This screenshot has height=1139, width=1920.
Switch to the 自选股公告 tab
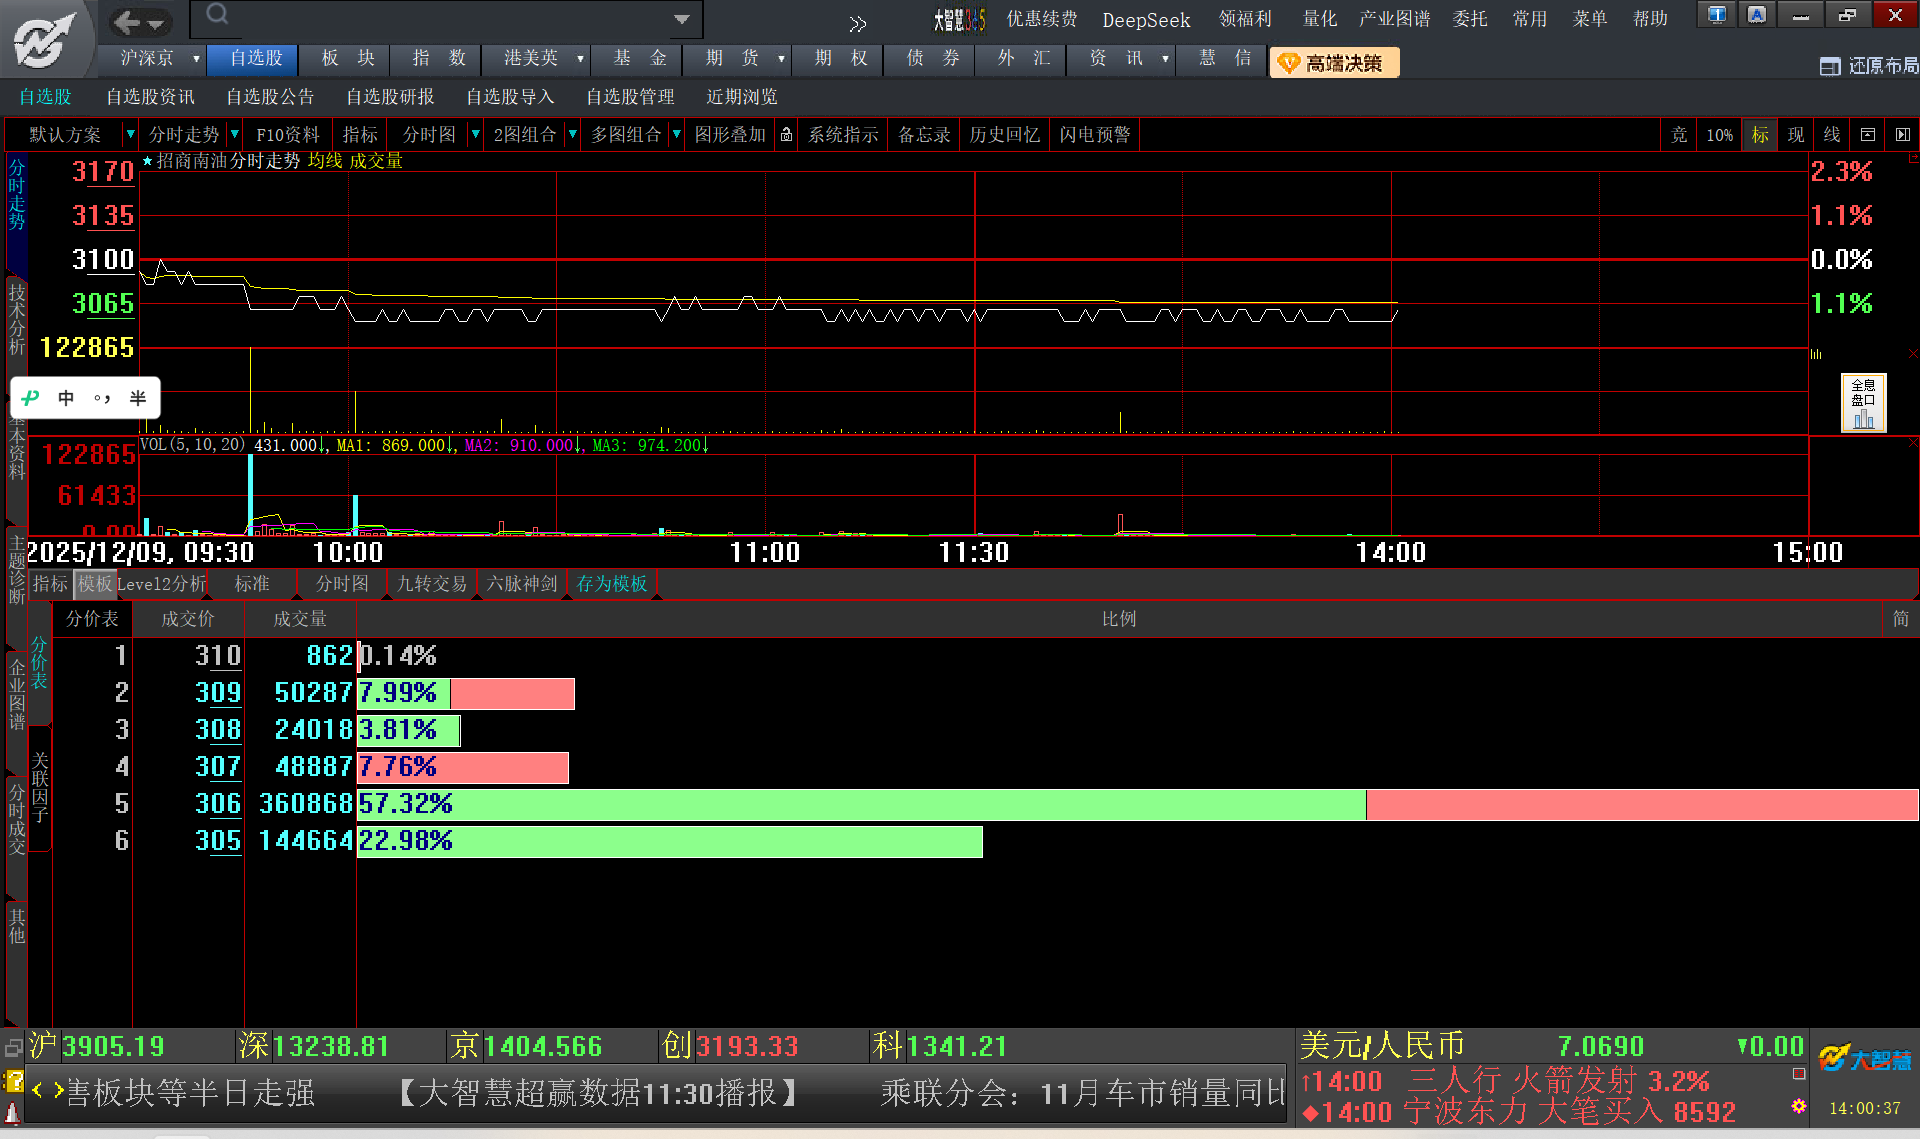click(270, 97)
